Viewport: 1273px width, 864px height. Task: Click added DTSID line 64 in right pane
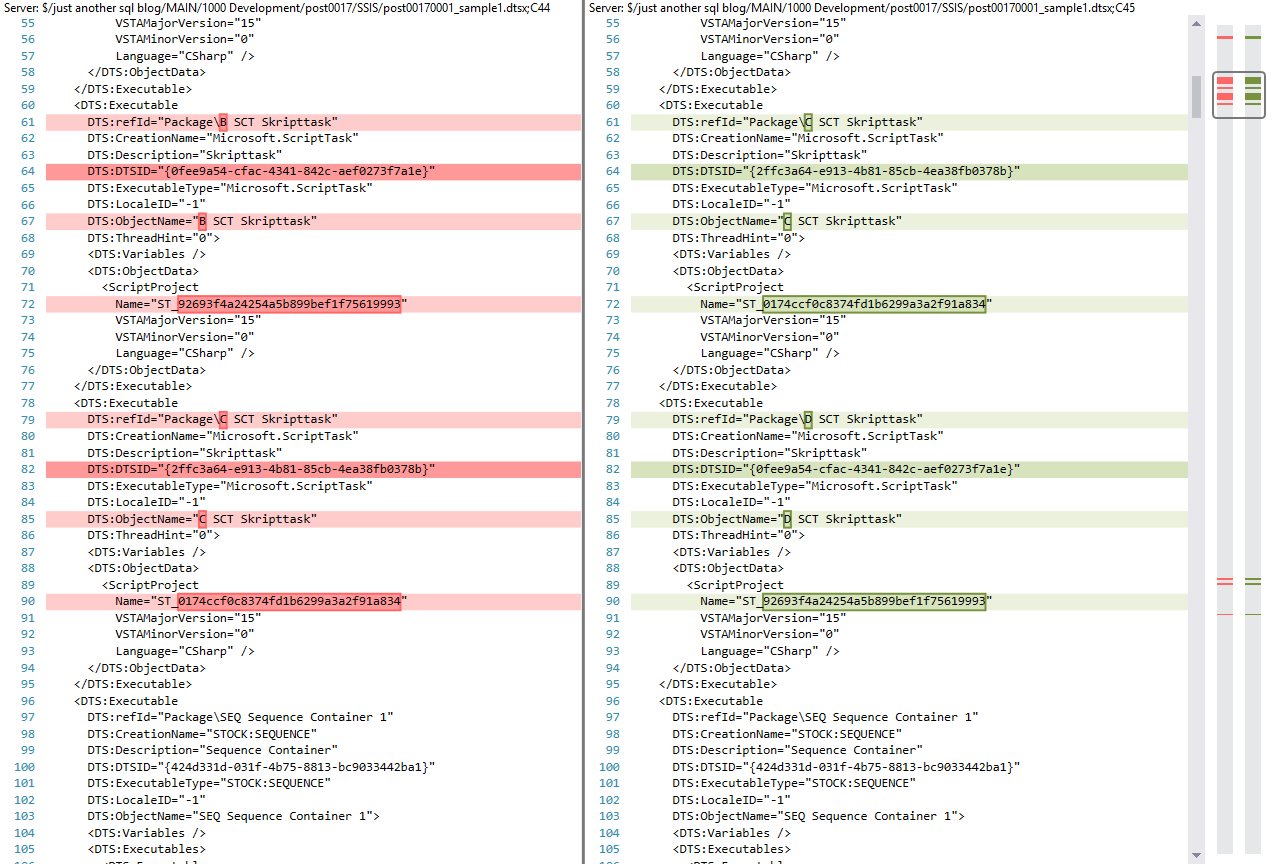coord(909,171)
